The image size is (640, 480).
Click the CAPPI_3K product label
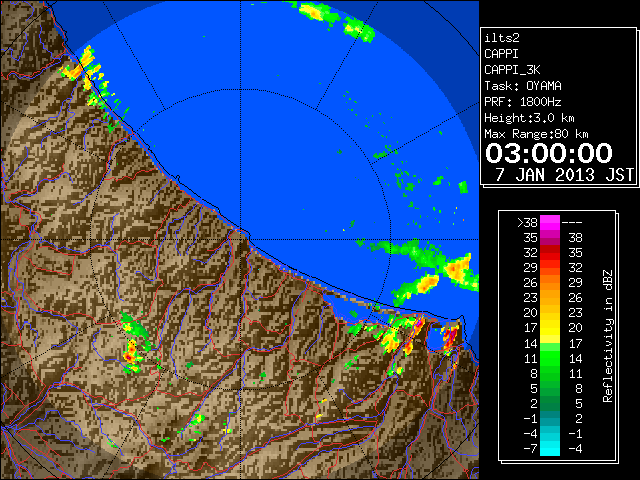click(512, 70)
